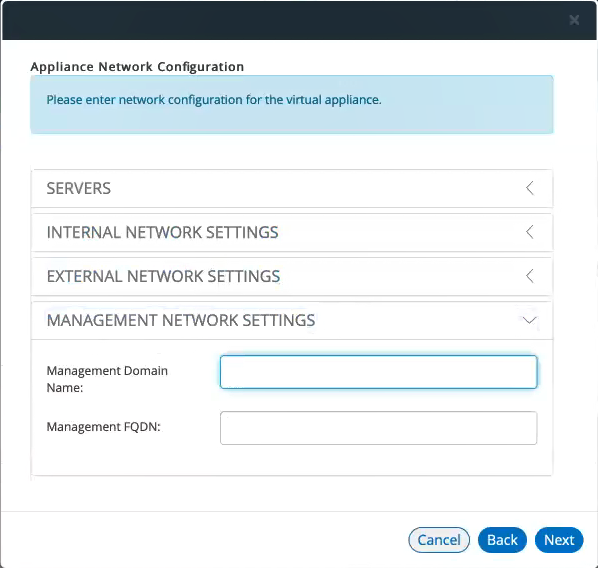The height and width of the screenshot is (568, 598).
Task: Expand the EXTERNAL NETWORK SETTINGS title
Action: (163, 276)
